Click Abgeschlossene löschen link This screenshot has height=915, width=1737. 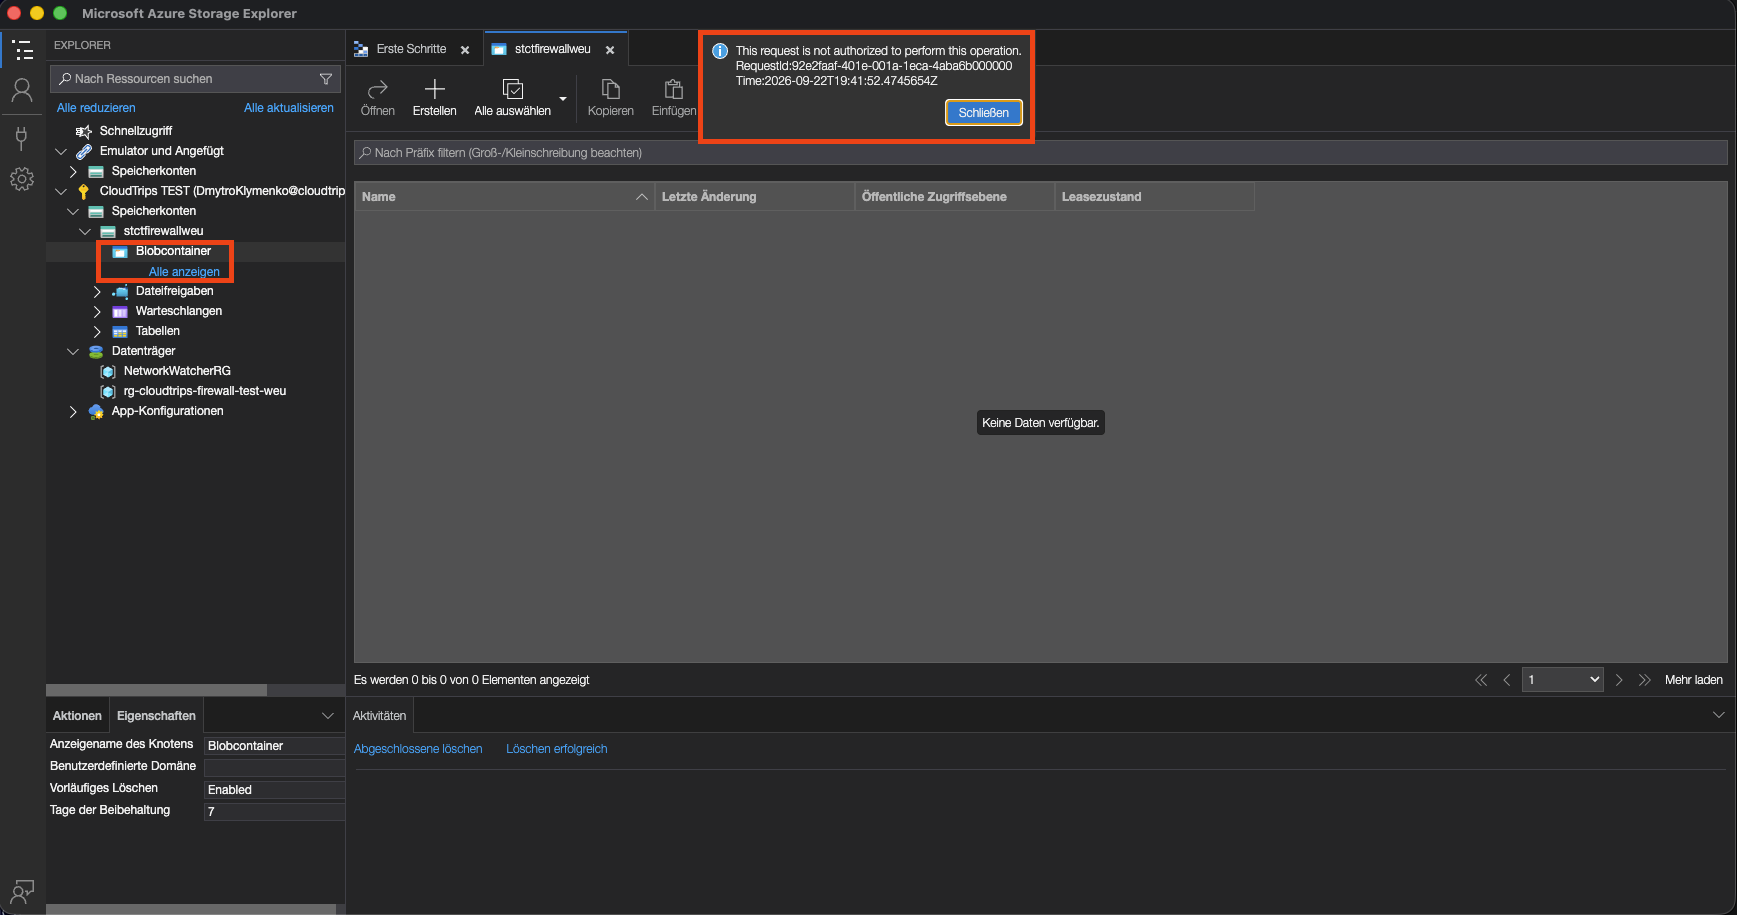[418, 749]
